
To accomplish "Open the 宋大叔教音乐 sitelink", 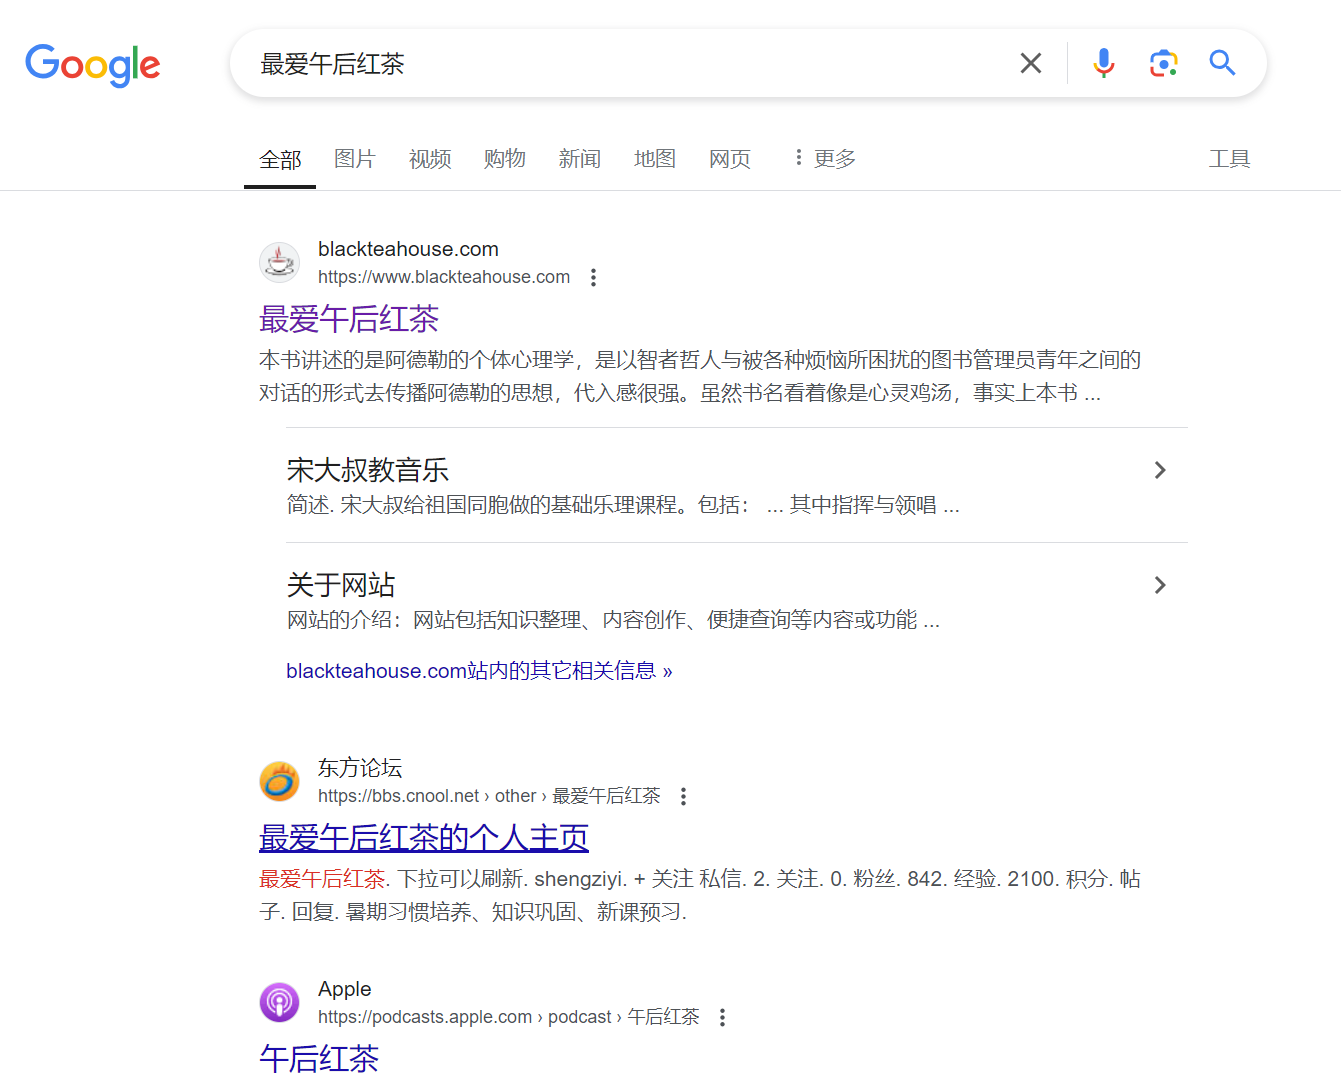I will point(368,470).
